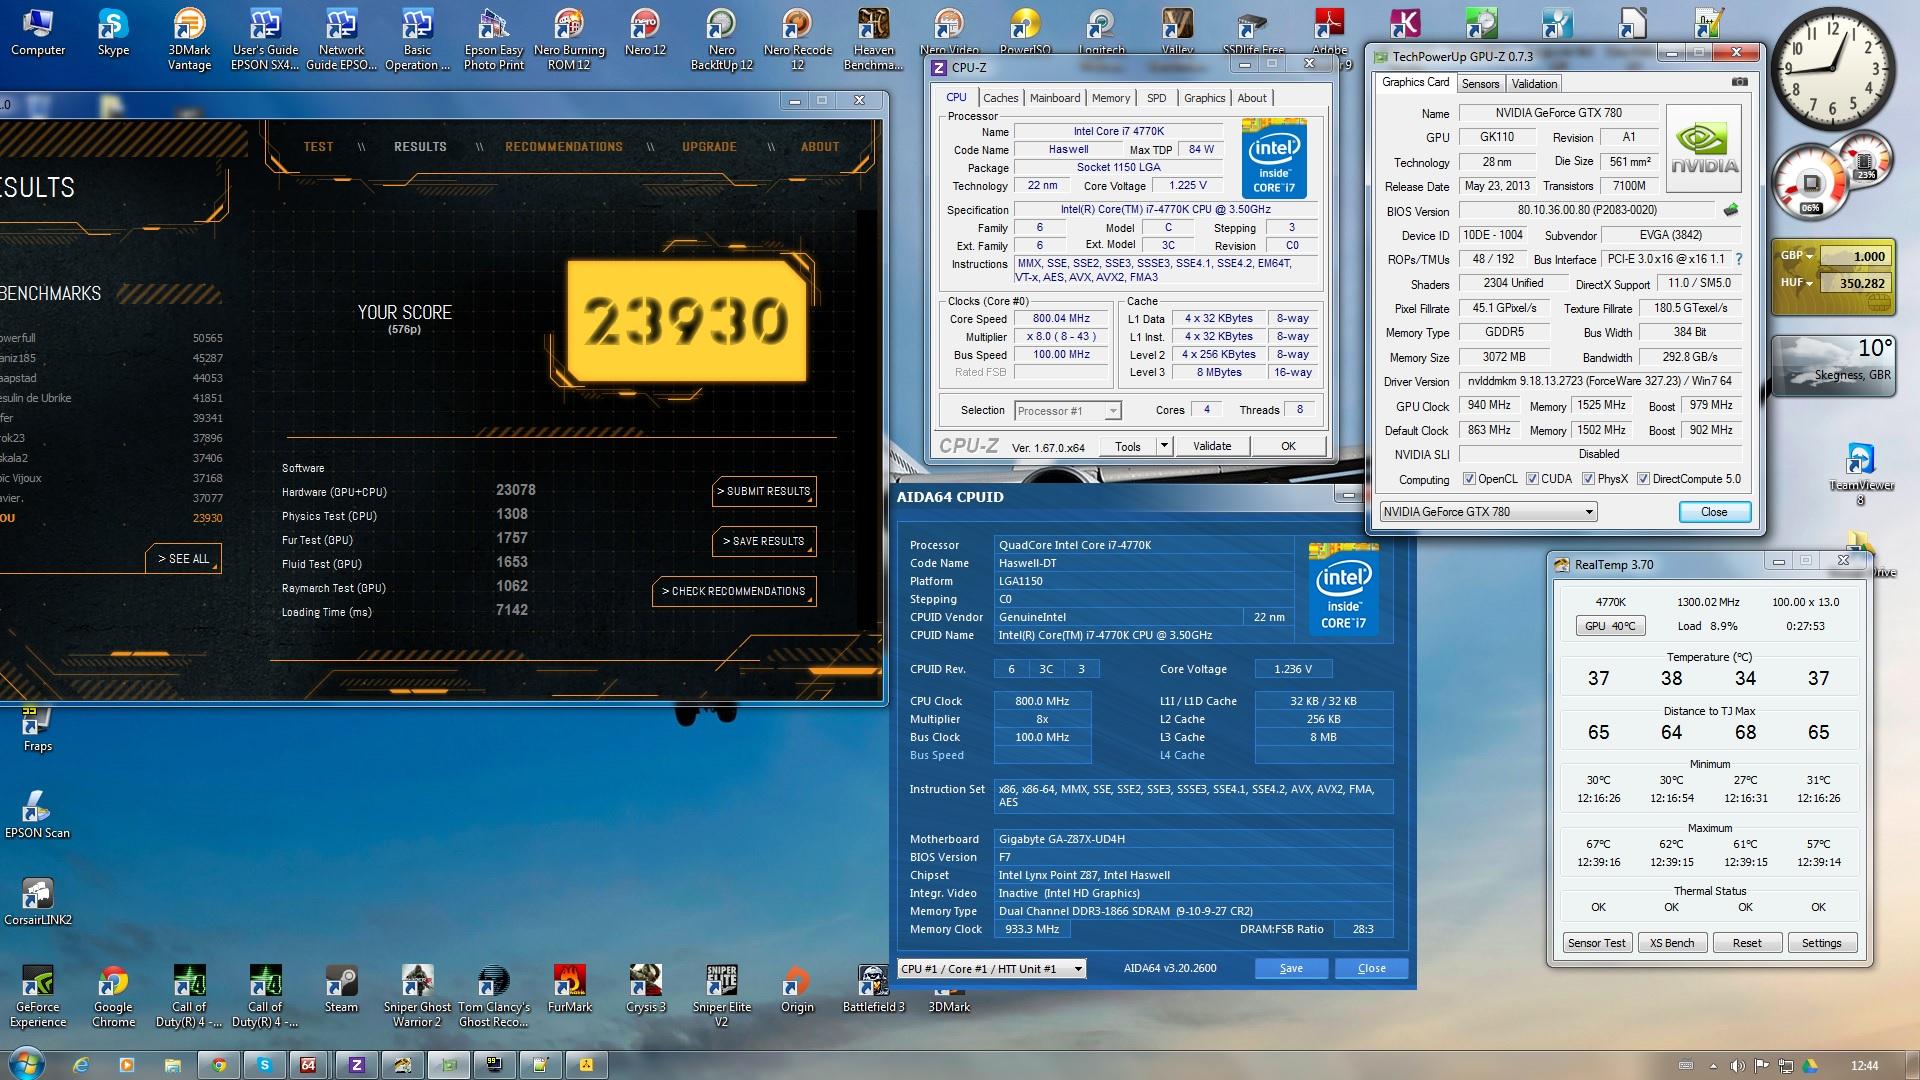Switch to CPU-Z via the taskbar Z icon
Viewport: 1920px width, 1080px height.
click(x=356, y=1065)
